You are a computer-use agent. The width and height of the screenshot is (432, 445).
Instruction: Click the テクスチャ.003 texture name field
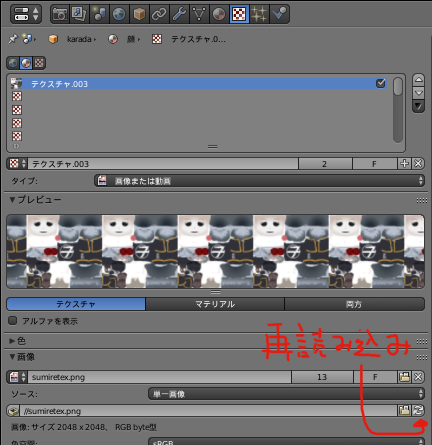pyautogui.click(x=163, y=164)
